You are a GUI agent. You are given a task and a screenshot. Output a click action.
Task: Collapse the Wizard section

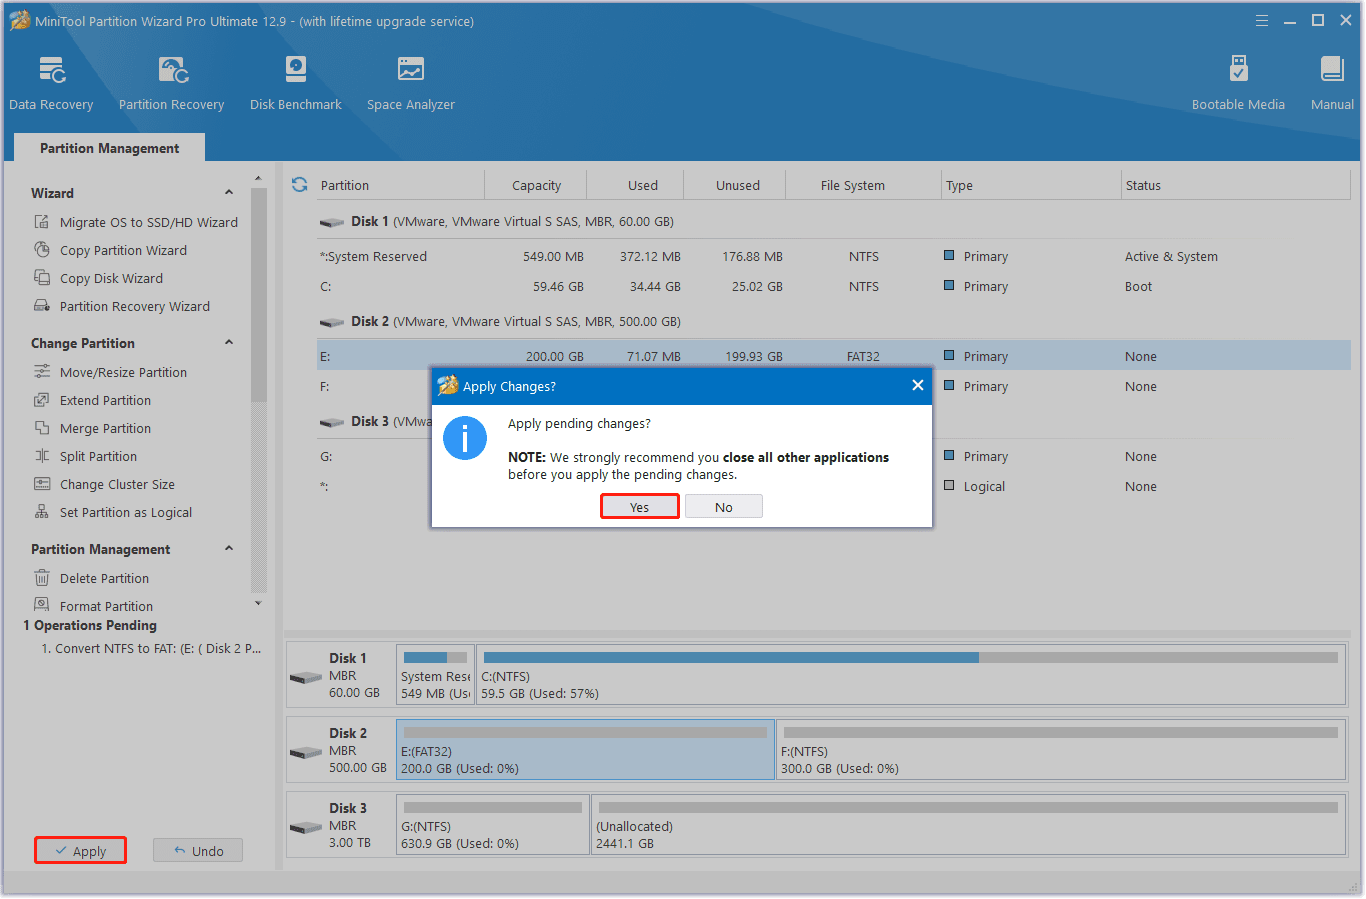coord(229,192)
